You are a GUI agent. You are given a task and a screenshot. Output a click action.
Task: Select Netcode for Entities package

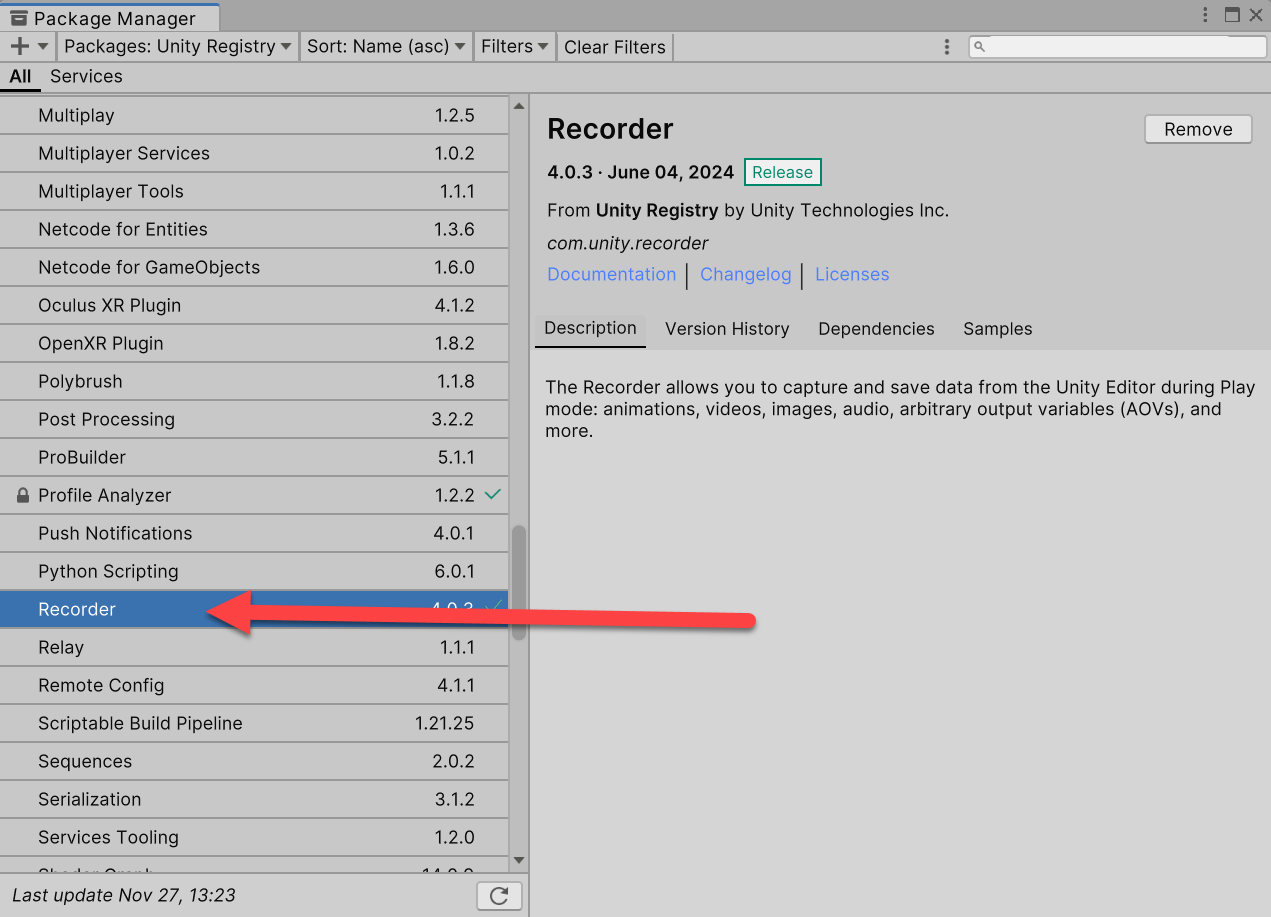pyautogui.click(x=254, y=229)
